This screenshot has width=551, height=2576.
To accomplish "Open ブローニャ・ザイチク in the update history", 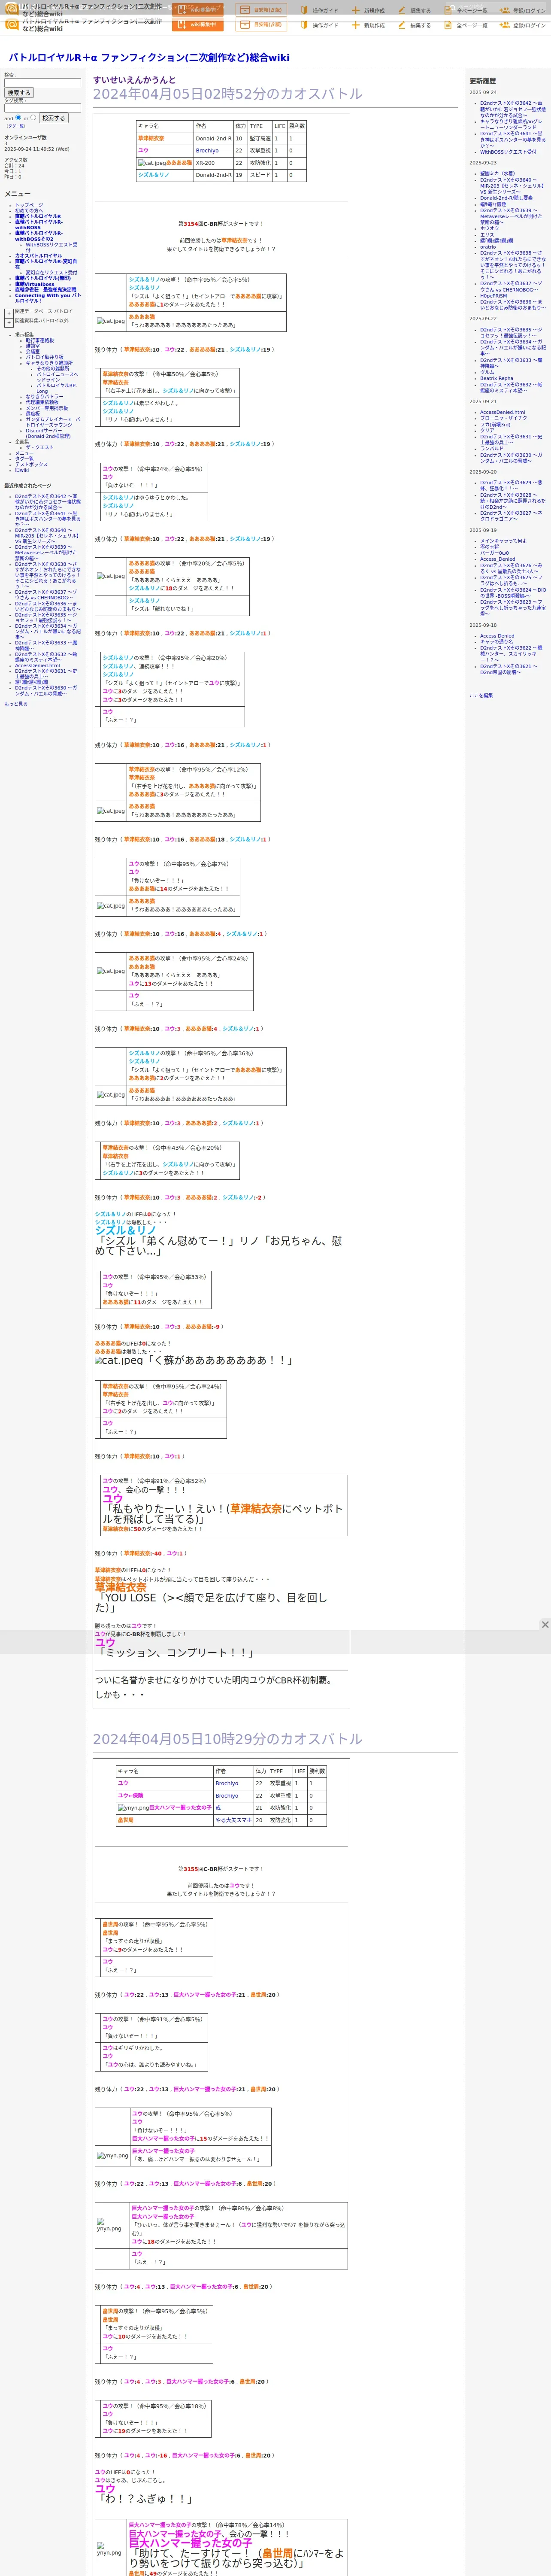I will pos(503,418).
